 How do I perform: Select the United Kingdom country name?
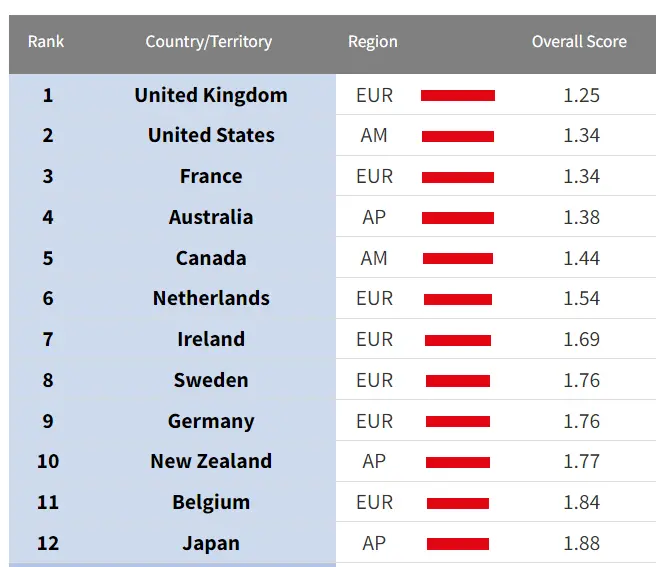pyautogui.click(x=211, y=96)
